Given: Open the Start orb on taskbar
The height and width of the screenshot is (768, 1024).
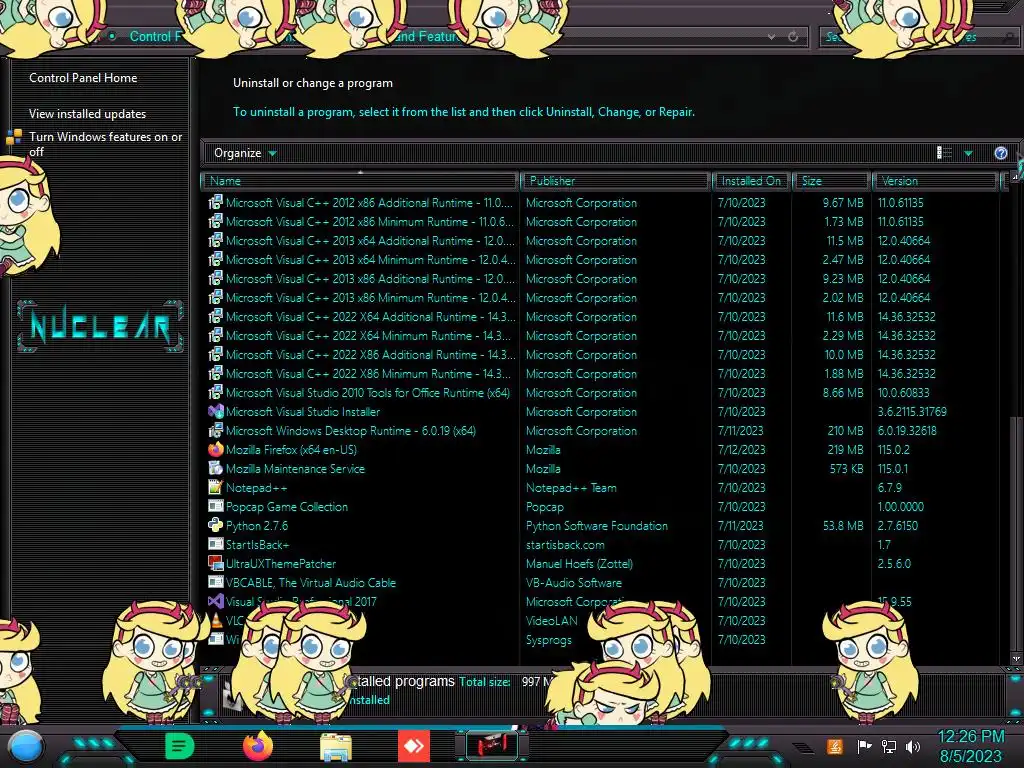Looking at the screenshot, I should (26, 747).
